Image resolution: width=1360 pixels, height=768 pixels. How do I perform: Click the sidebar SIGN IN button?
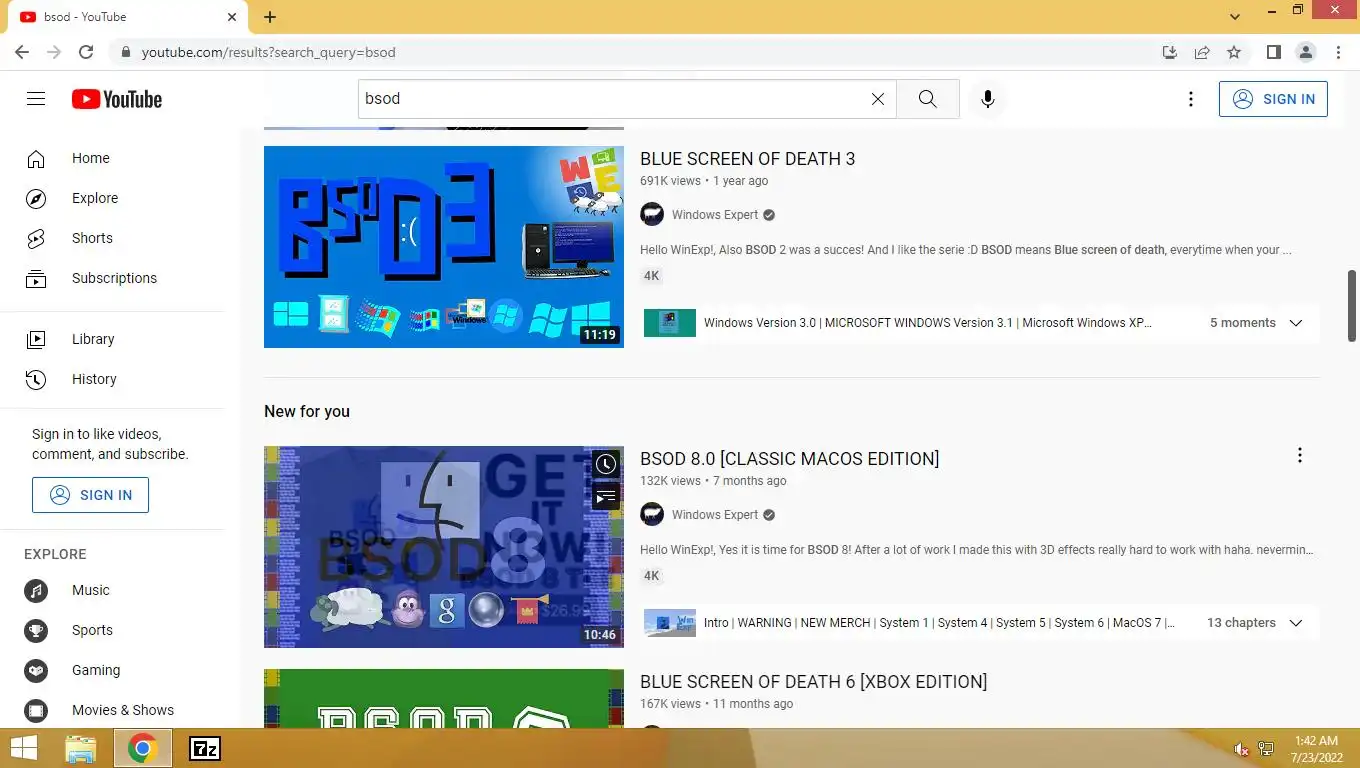90,495
